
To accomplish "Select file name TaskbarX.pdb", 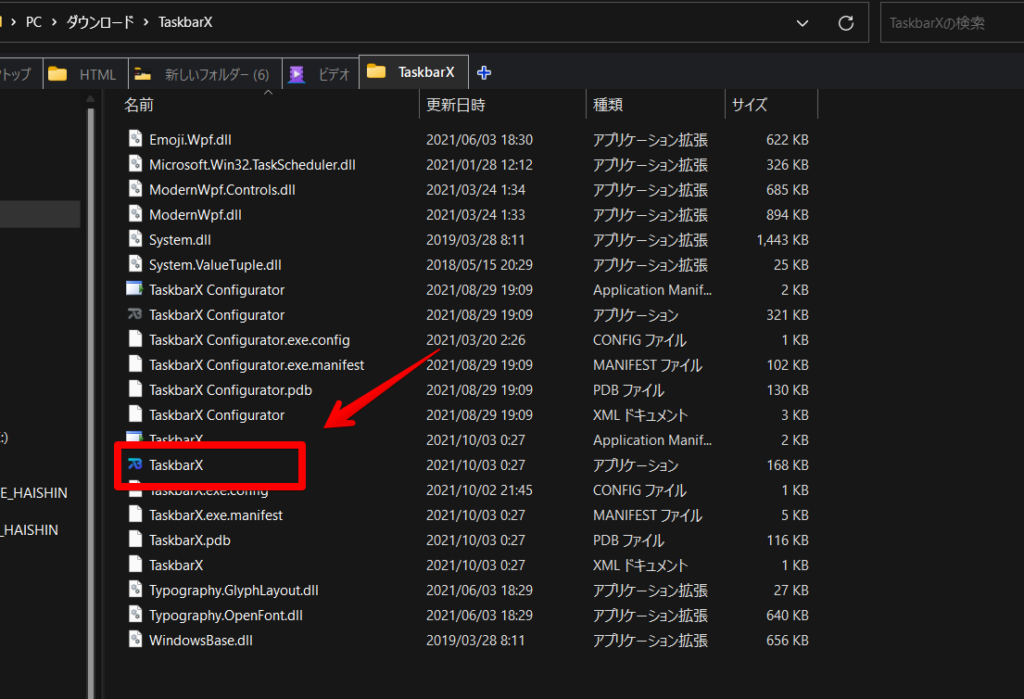I will pos(189,540).
